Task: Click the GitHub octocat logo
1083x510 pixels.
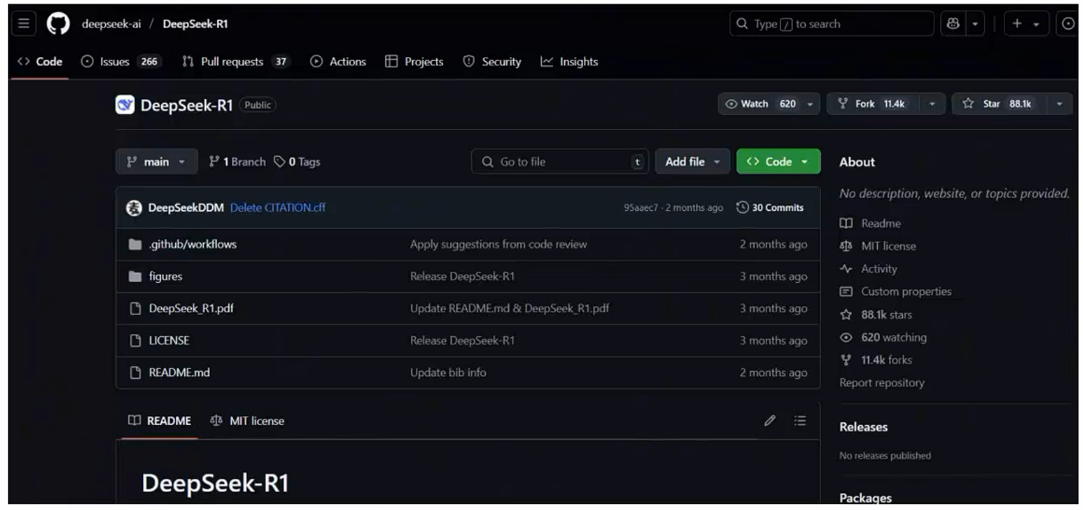Action: (x=58, y=24)
